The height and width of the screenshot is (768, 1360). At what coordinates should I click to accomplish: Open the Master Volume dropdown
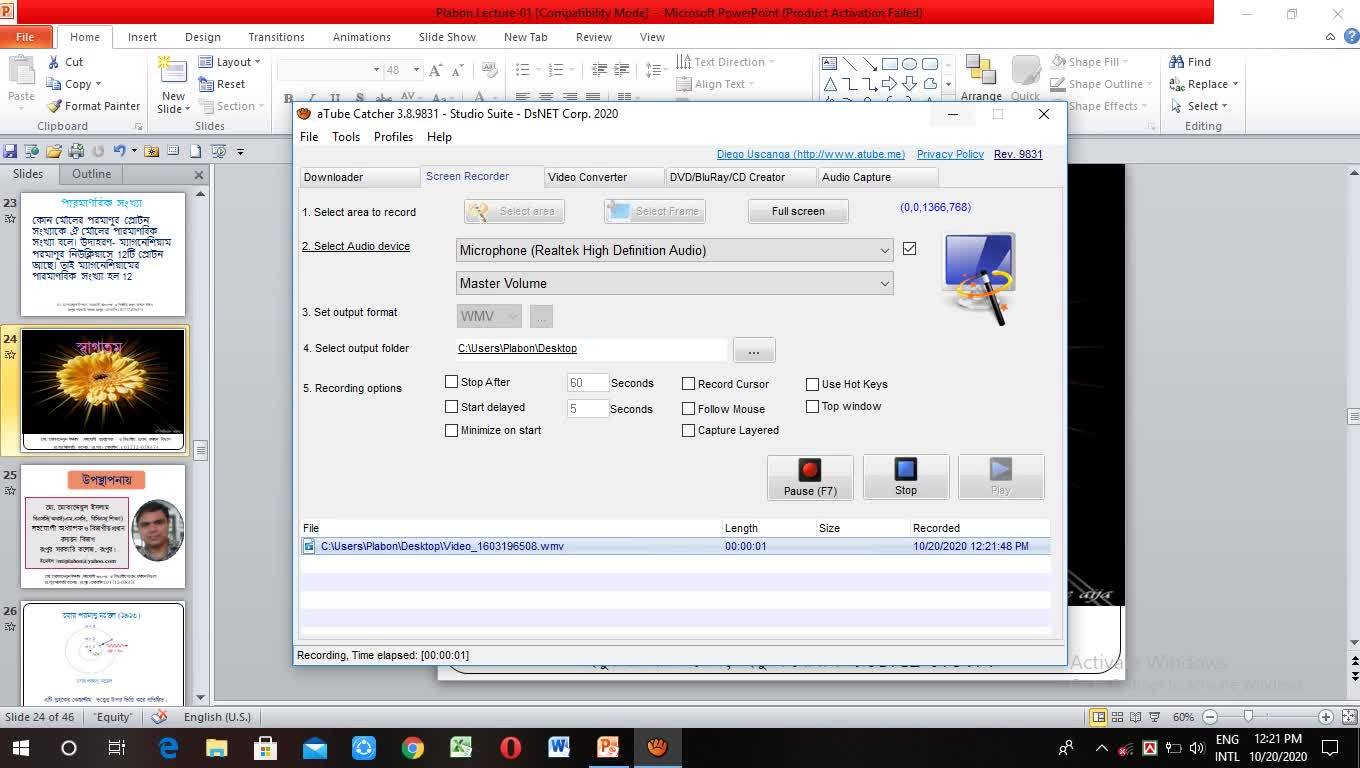674,283
